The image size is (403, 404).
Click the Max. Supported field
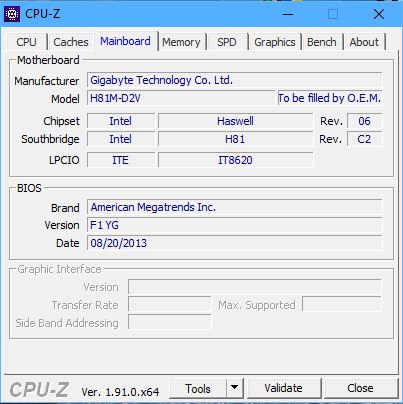tap(342, 304)
